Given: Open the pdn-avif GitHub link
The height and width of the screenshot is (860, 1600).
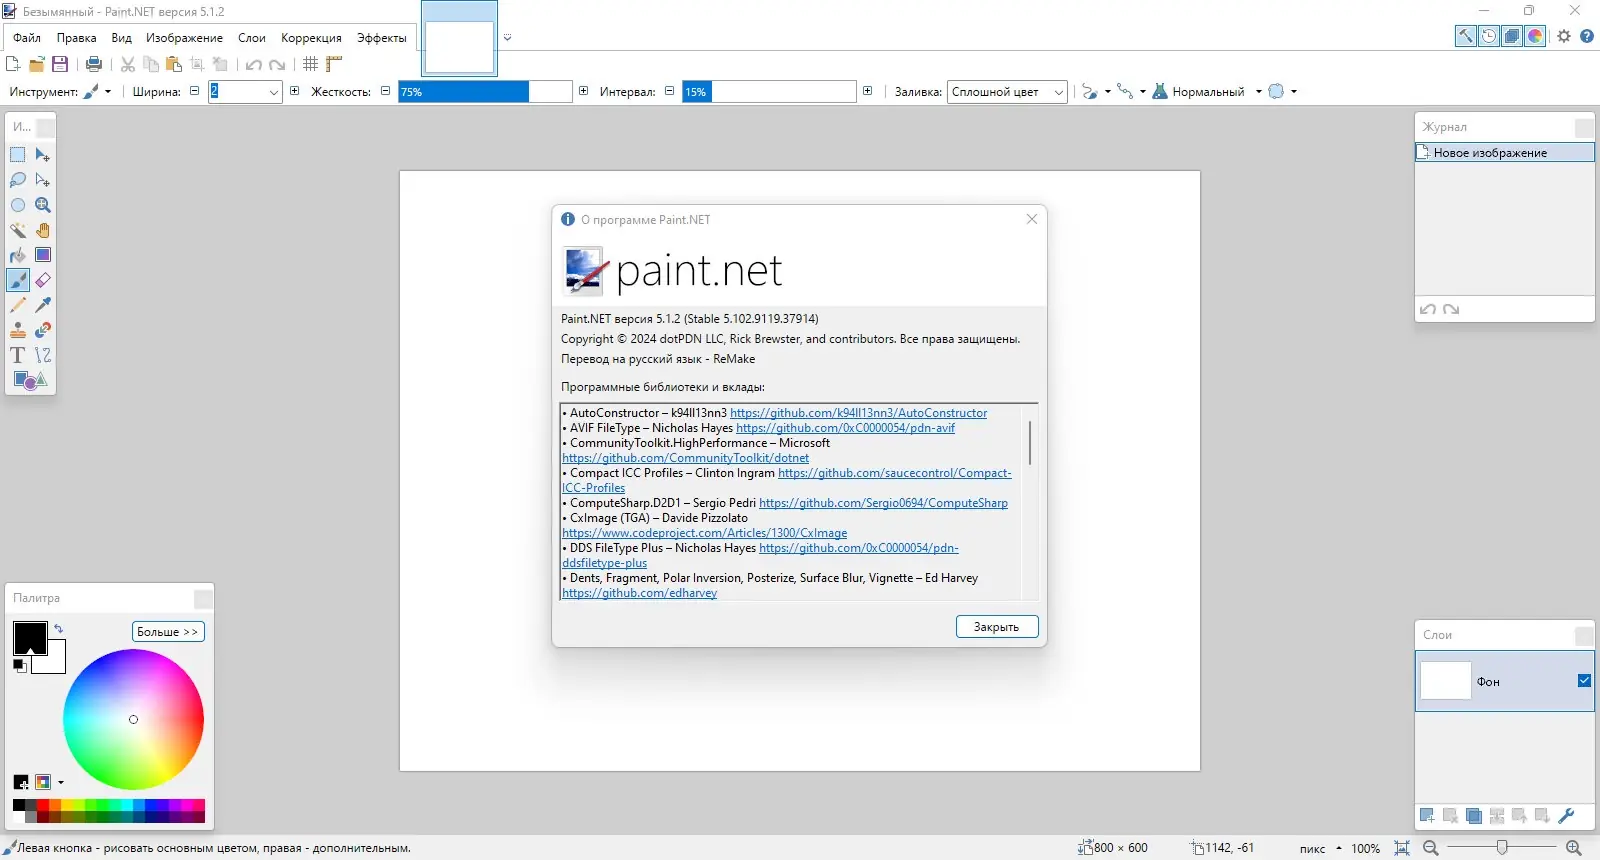Looking at the screenshot, I should [x=845, y=428].
